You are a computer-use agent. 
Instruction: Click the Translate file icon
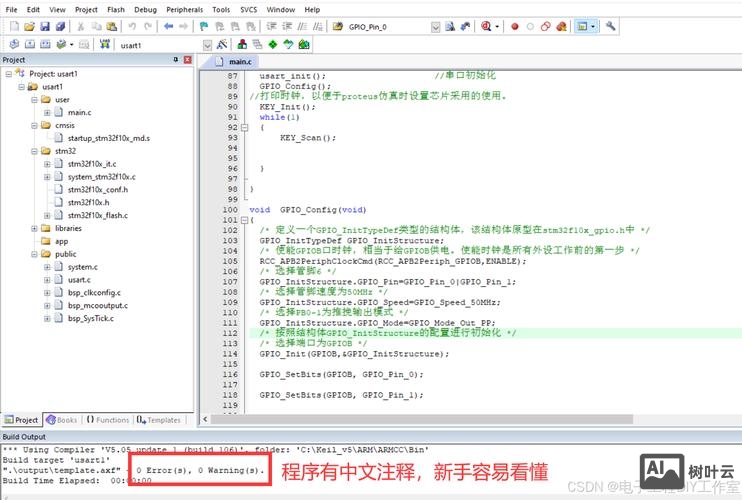pyautogui.click(x=14, y=44)
